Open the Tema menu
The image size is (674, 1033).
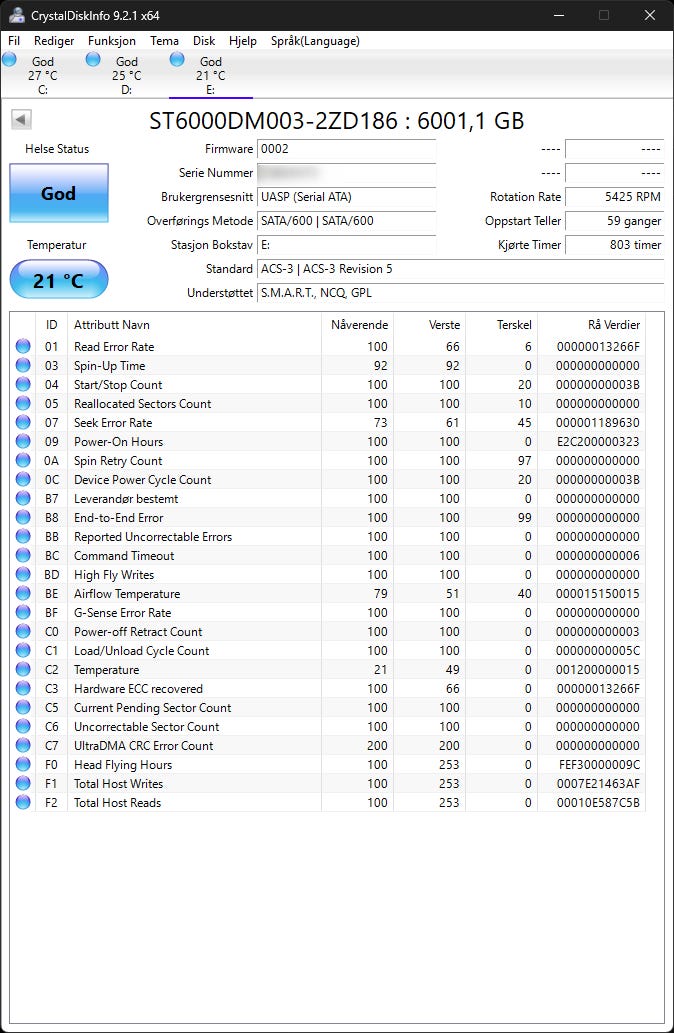(x=164, y=41)
